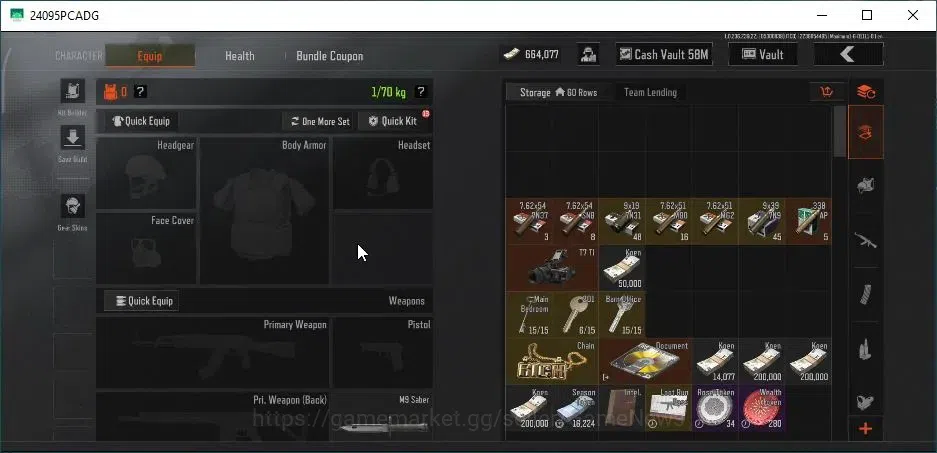Image resolution: width=937 pixels, height=453 pixels.
Task: Click the orange cart icon above storage
Action: coord(827,92)
